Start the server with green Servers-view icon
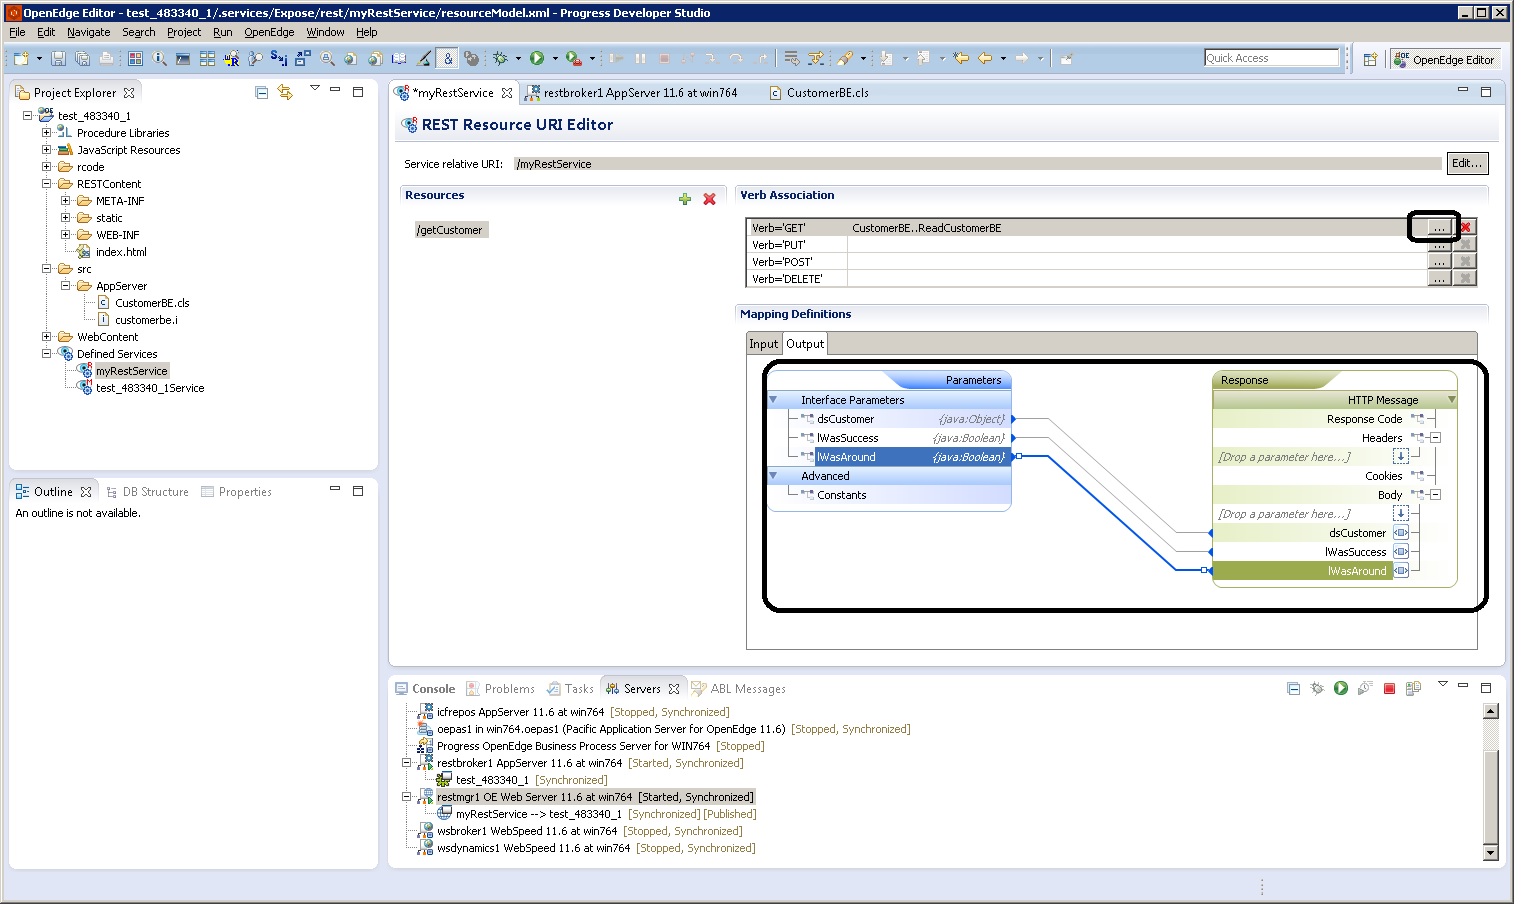 (1341, 688)
